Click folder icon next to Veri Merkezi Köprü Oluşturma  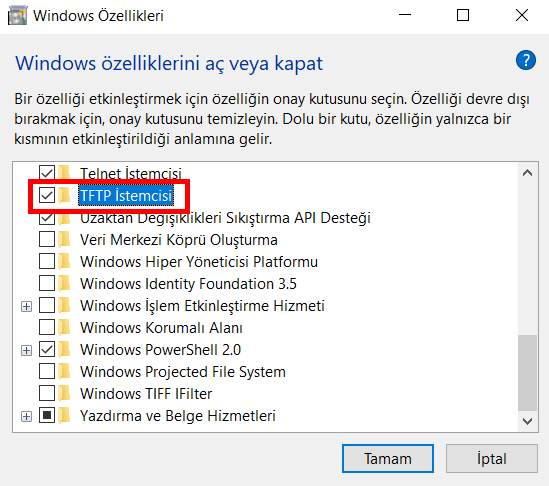[64, 239]
